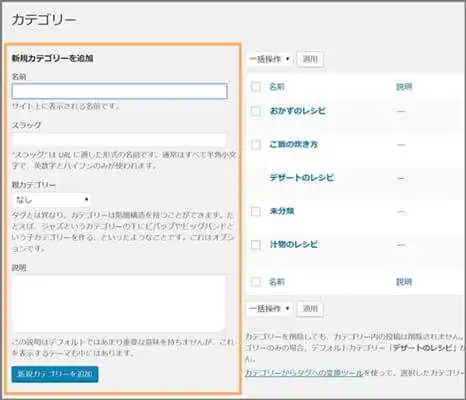Open the top 一括操作 bulk actions dropdown
The image size is (466, 400).
tap(270, 59)
